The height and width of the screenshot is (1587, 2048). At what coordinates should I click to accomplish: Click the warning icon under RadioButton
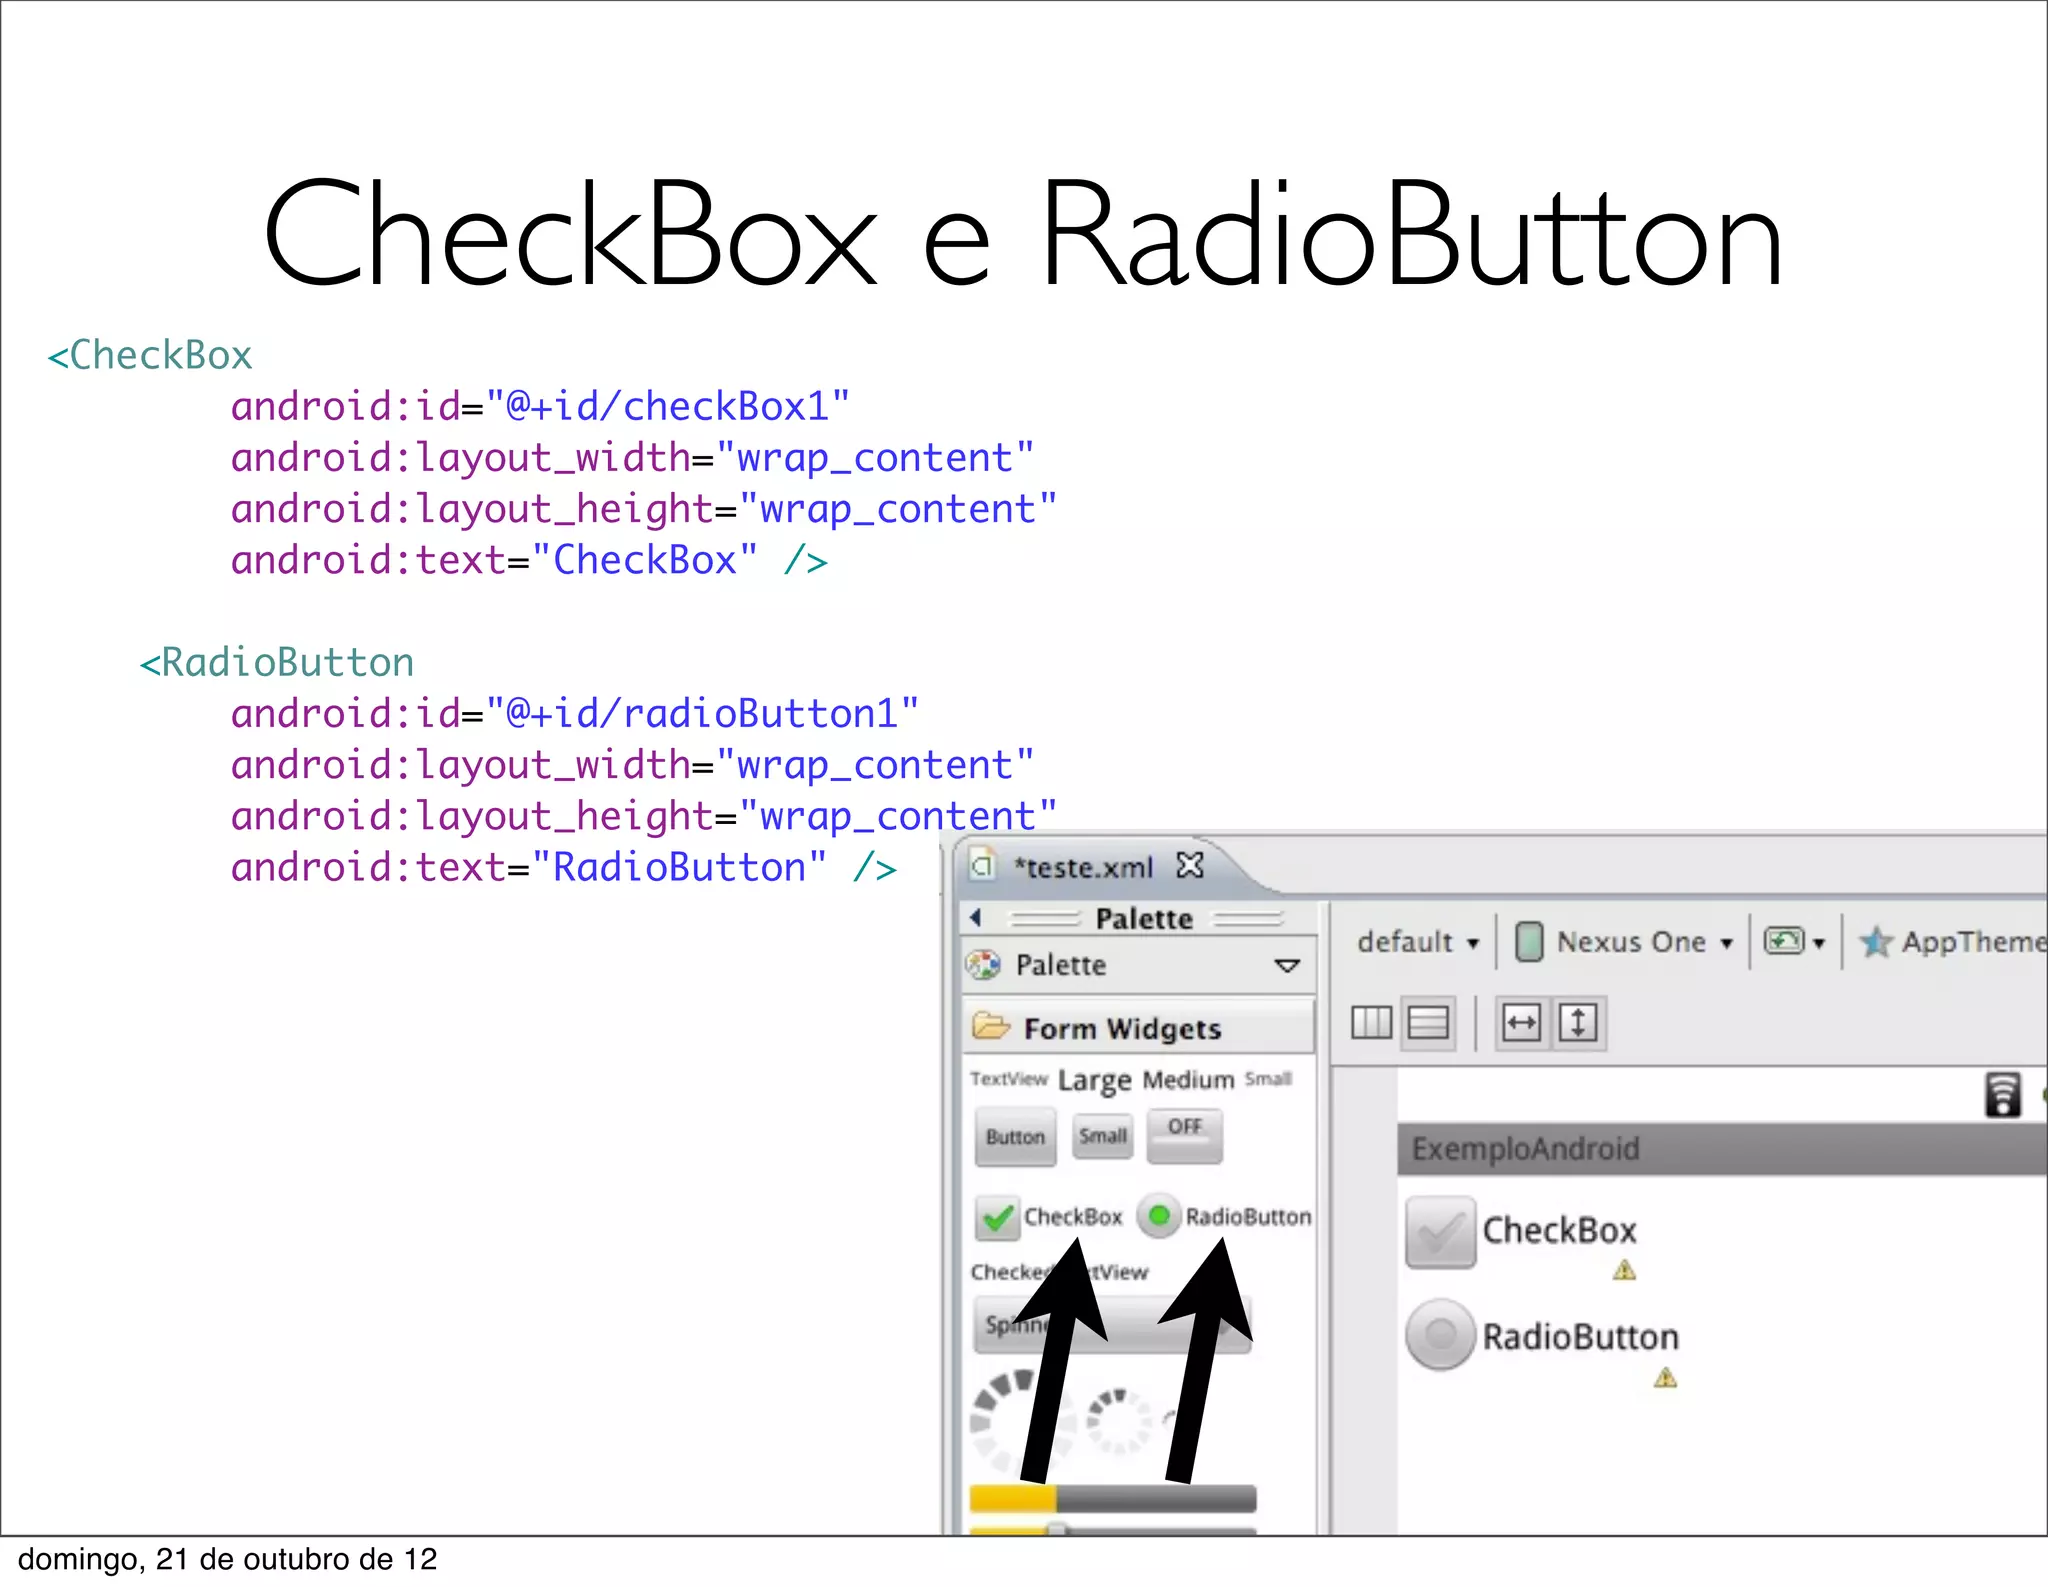click(1665, 1378)
